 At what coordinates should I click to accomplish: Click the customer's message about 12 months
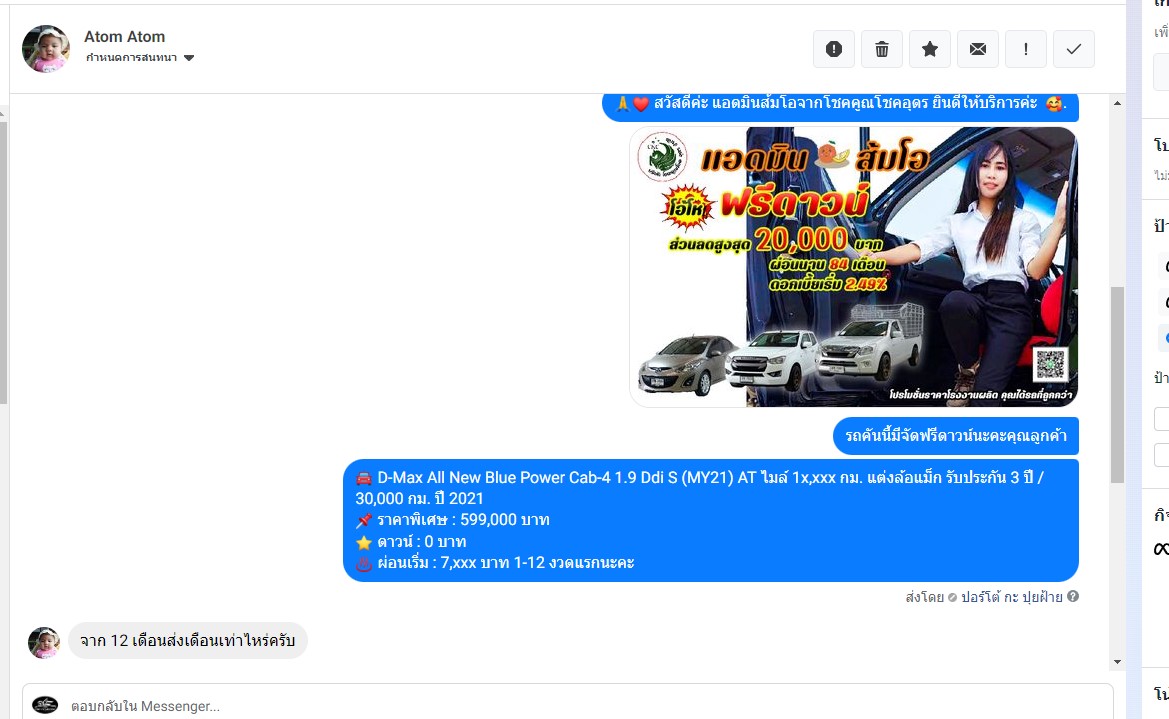188,641
